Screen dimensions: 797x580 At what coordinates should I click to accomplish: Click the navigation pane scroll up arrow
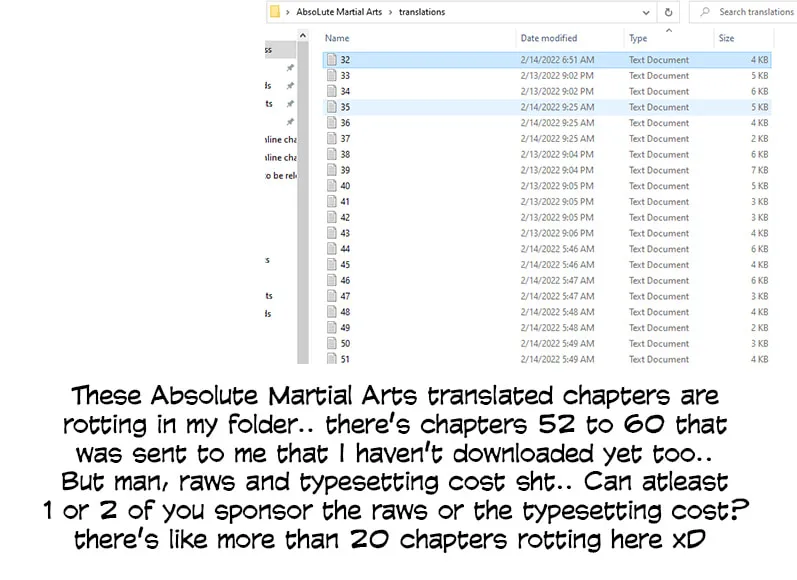coord(303,36)
